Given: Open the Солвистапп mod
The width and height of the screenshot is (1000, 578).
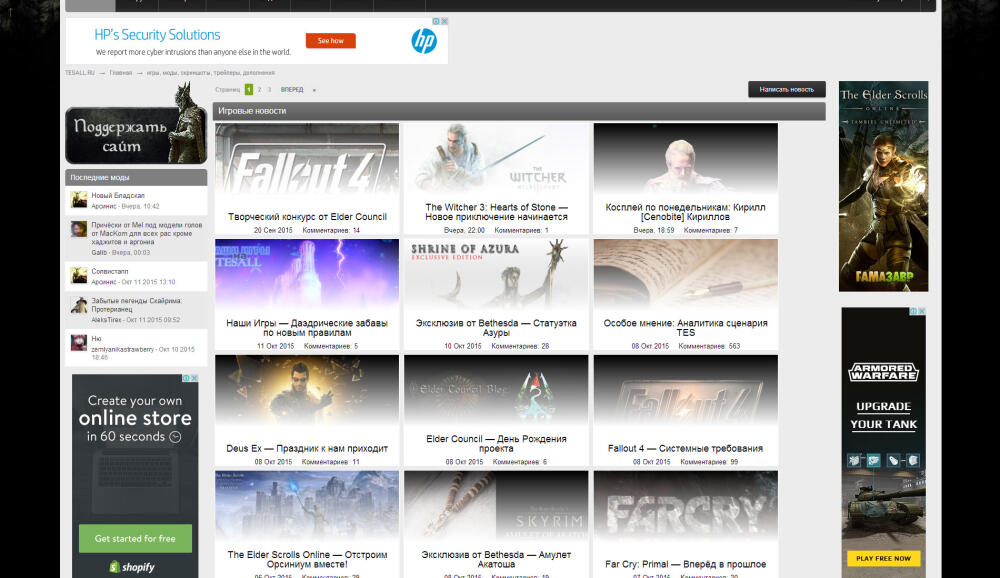Looking at the screenshot, I should point(110,271).
